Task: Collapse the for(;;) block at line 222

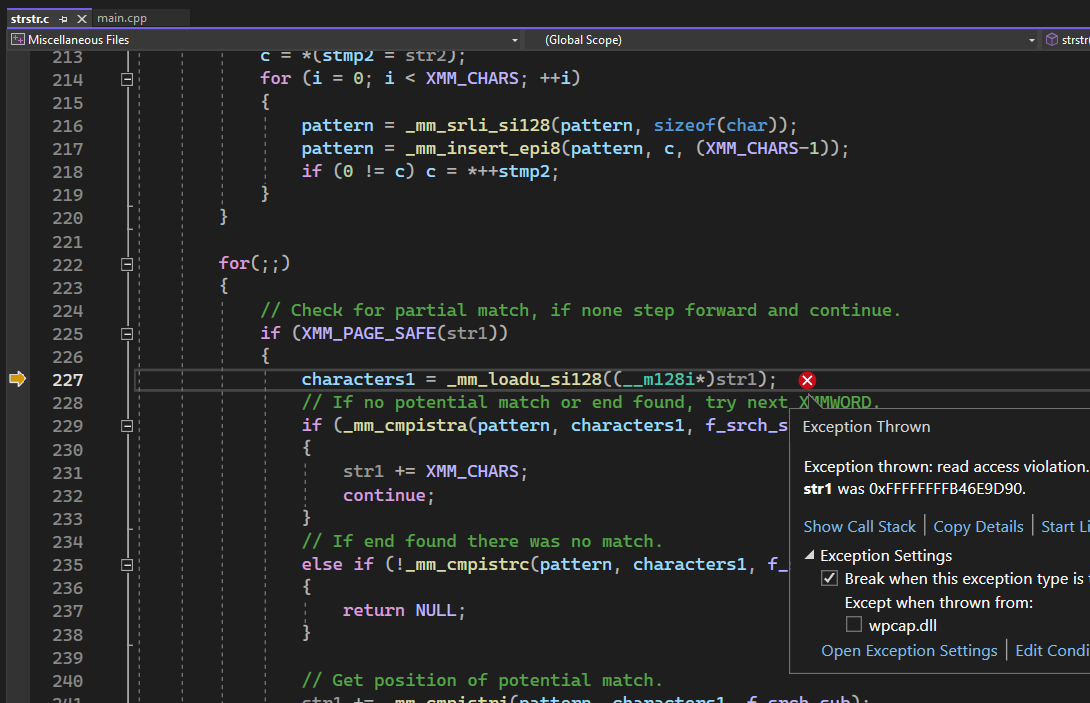Action: point(127,264)
